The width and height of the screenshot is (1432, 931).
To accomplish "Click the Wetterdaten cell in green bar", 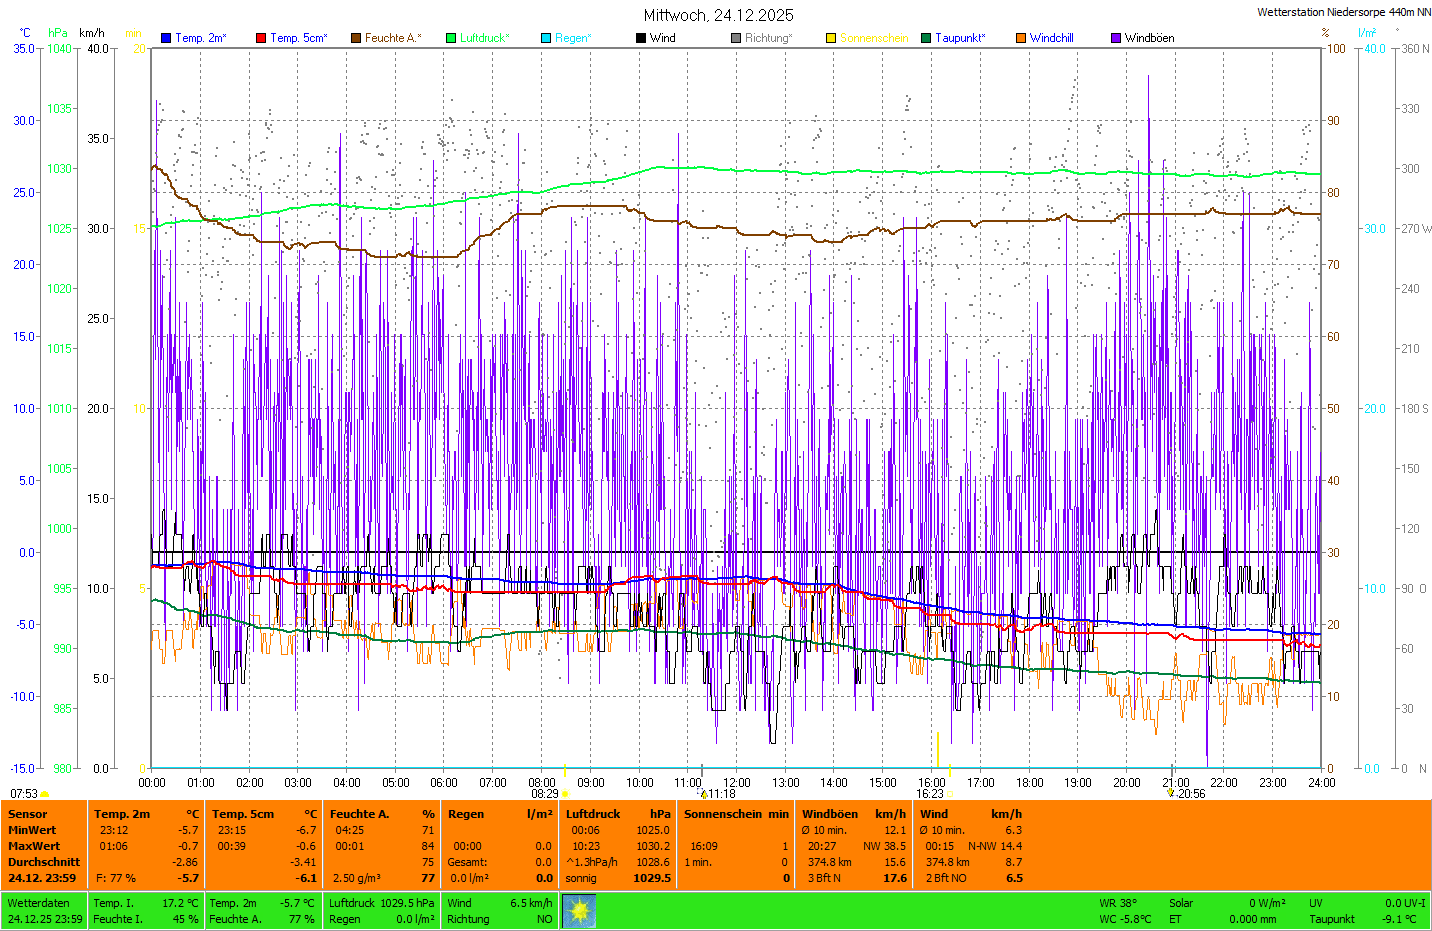I will coord(38,903).
